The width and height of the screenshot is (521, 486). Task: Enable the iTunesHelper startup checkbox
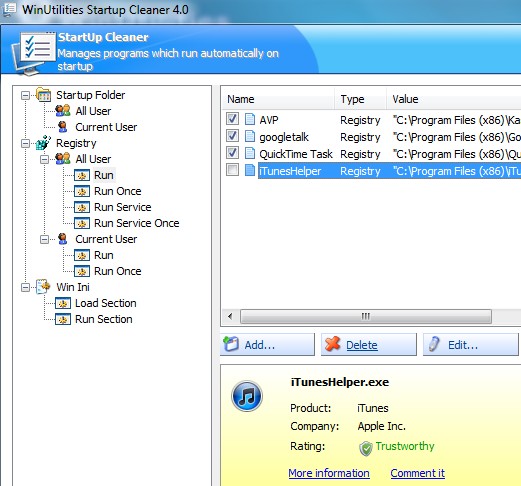click(x=232, y=170)
